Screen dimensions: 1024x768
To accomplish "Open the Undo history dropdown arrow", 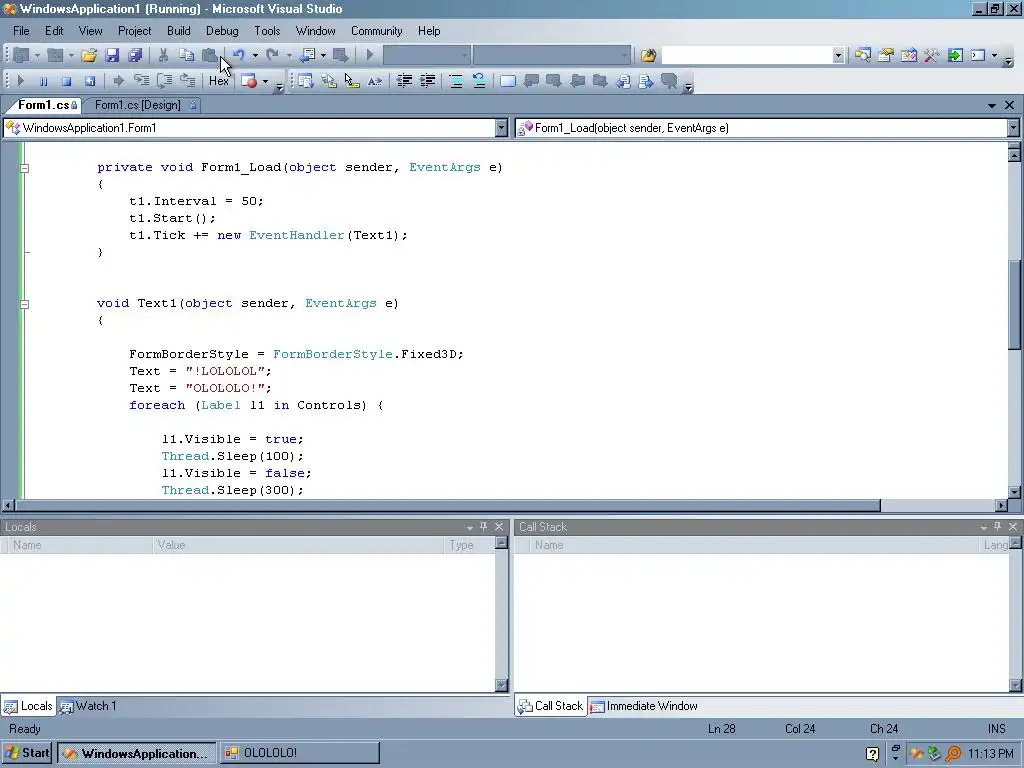I will click(x=255, y=56).
